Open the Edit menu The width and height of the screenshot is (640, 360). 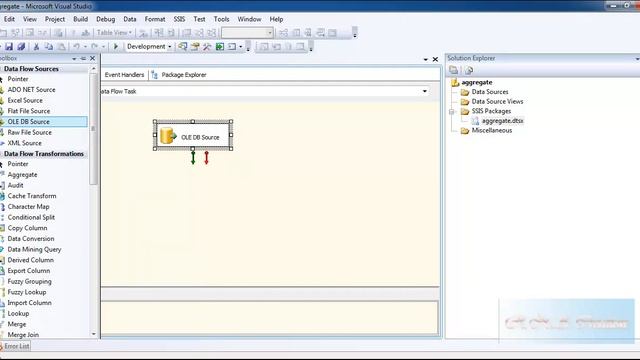pos(9,19)
